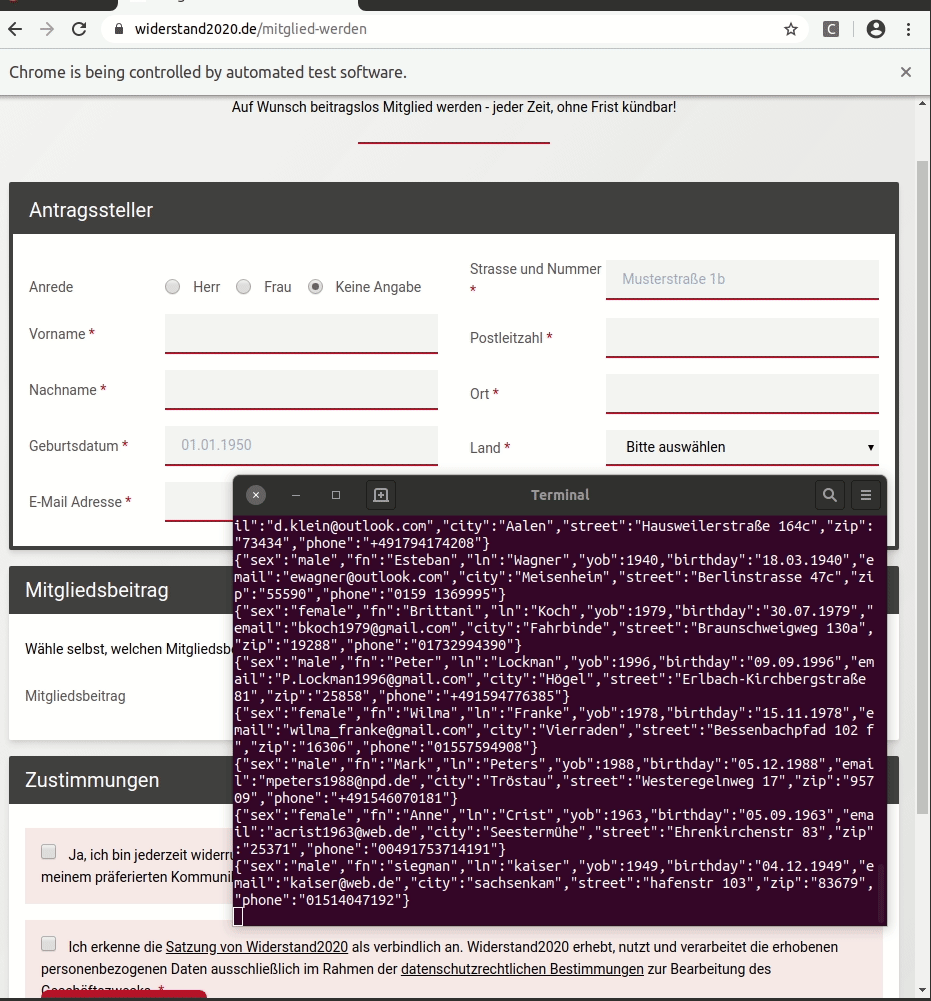This screenshot has height=1001, width=931.
Task: Expand the Land 'Bitte auswählen' dropdown
Action: [x=742, y=447]
